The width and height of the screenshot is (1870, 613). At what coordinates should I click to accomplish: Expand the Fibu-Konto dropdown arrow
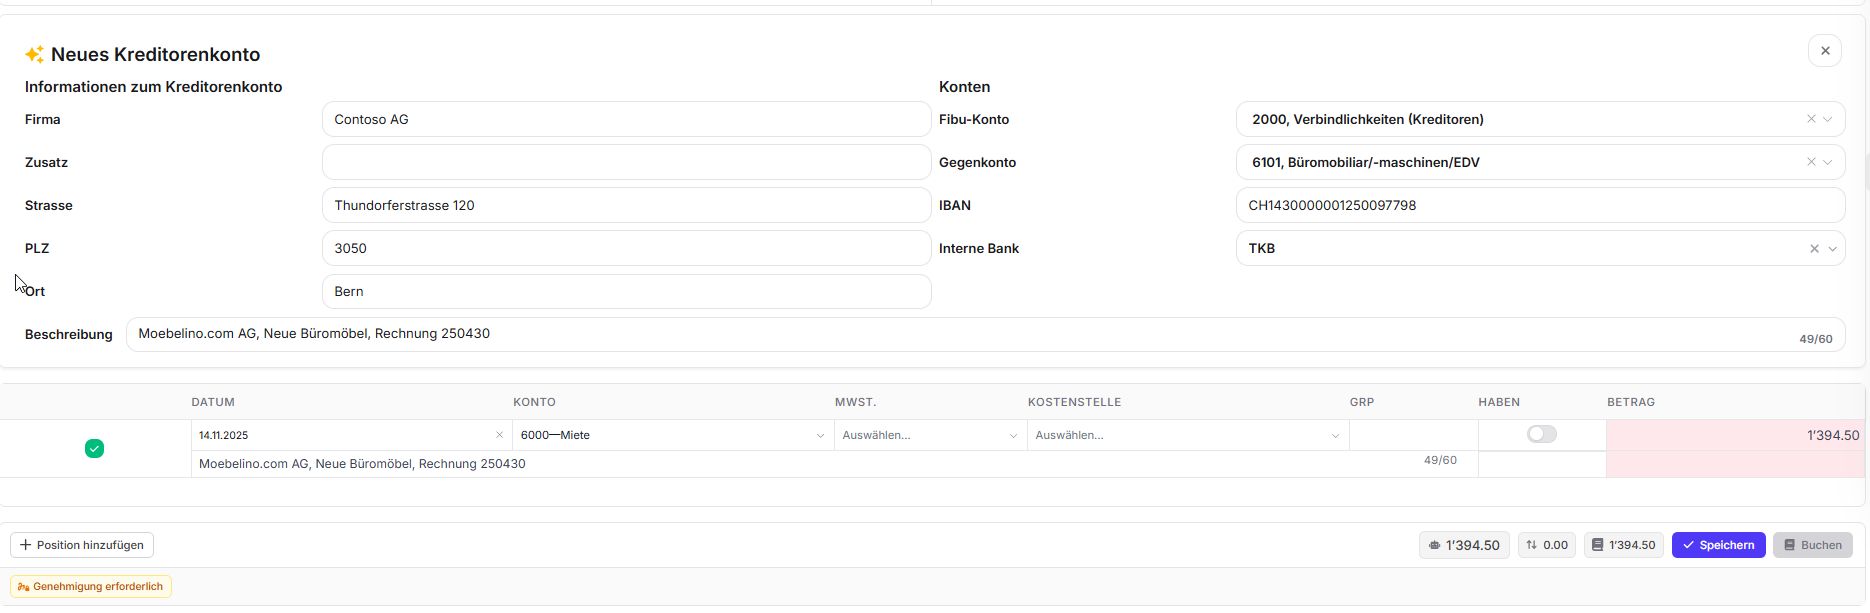(x=1828, y=119)
